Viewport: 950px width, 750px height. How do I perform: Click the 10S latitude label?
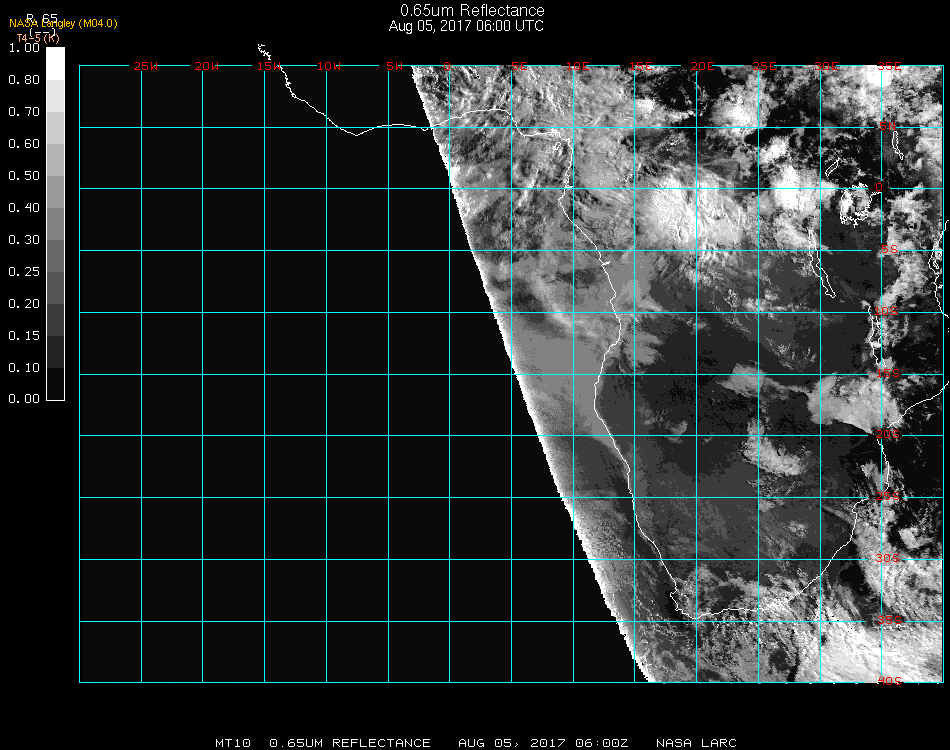pos(888,312)
